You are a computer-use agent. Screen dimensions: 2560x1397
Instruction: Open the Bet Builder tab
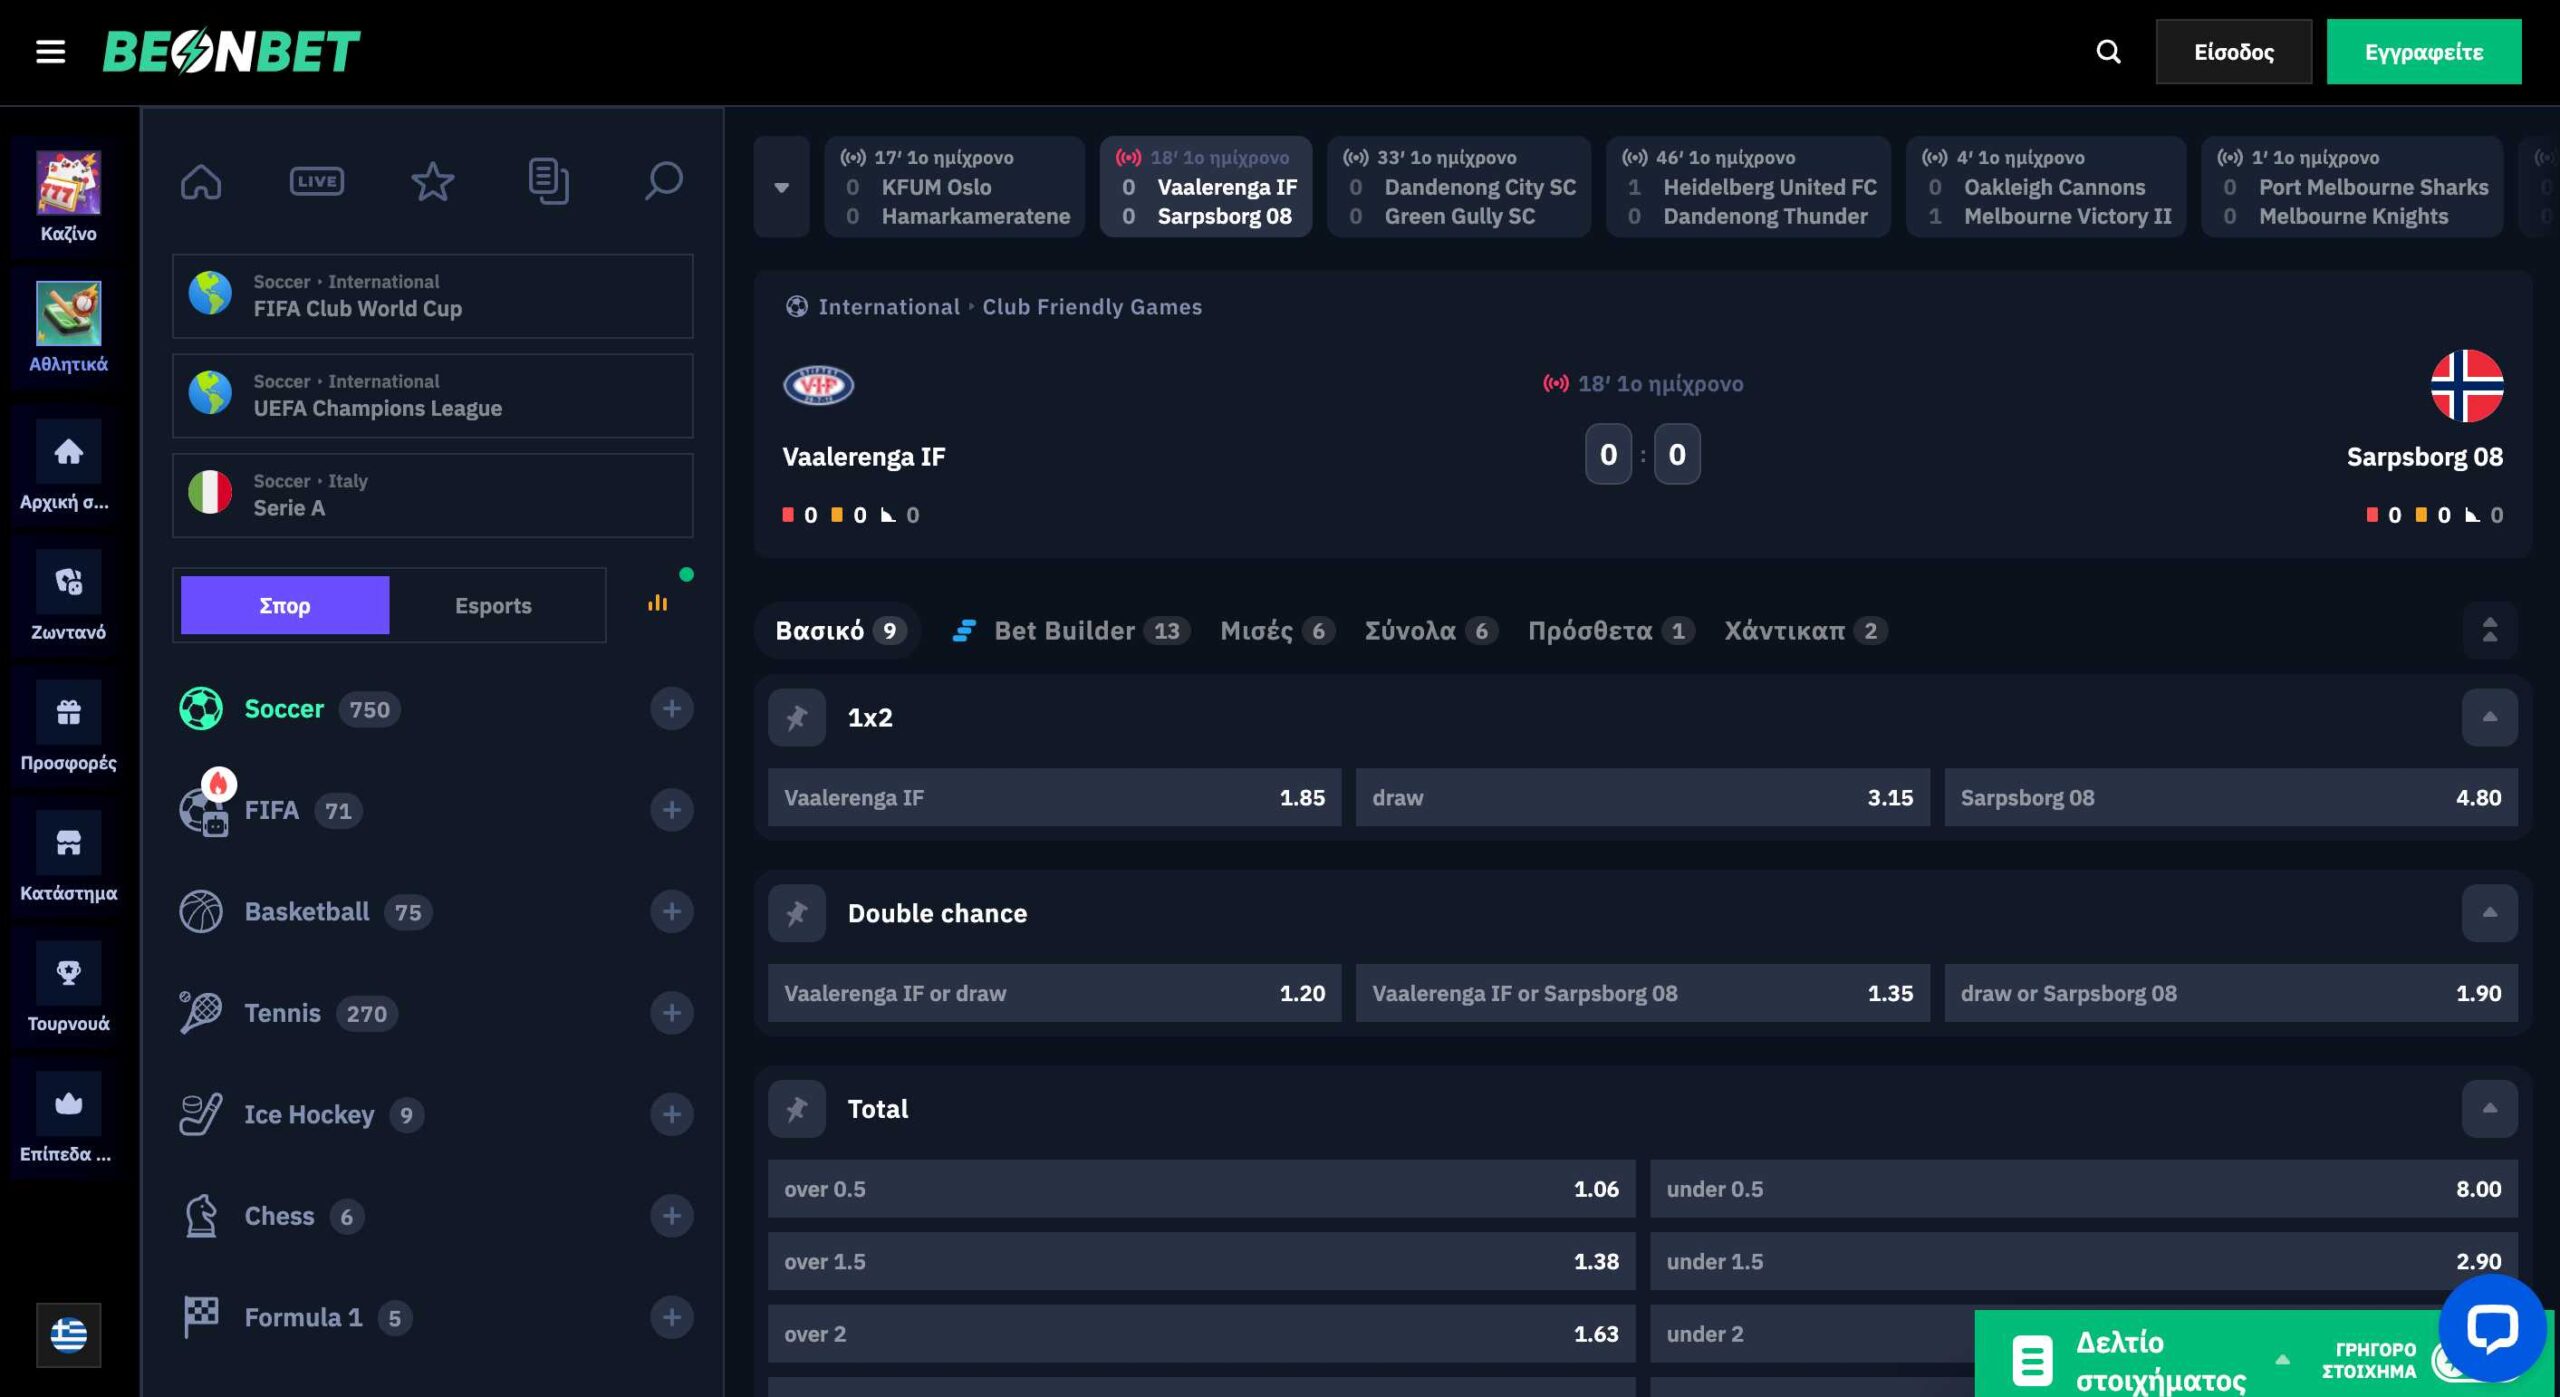click(1071, 630)
